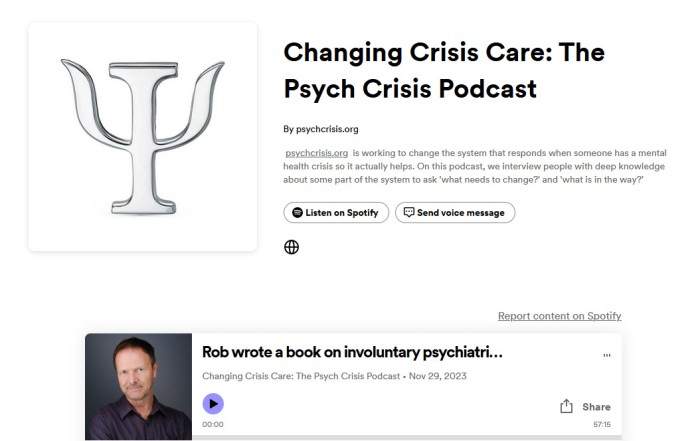The width and height of the screenshot is (700, 441).
Task: Click the episode progress bar
Action: [407, 437]
